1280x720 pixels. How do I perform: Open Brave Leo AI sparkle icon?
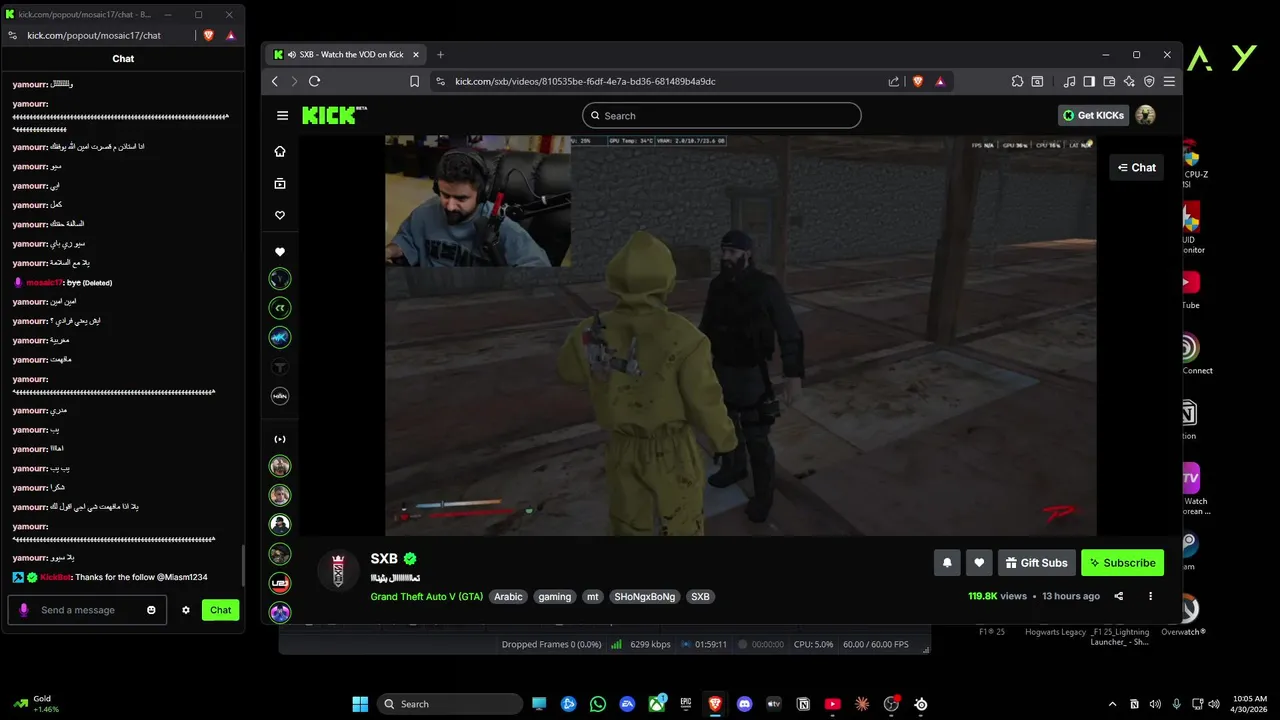tap(1129, 82)
